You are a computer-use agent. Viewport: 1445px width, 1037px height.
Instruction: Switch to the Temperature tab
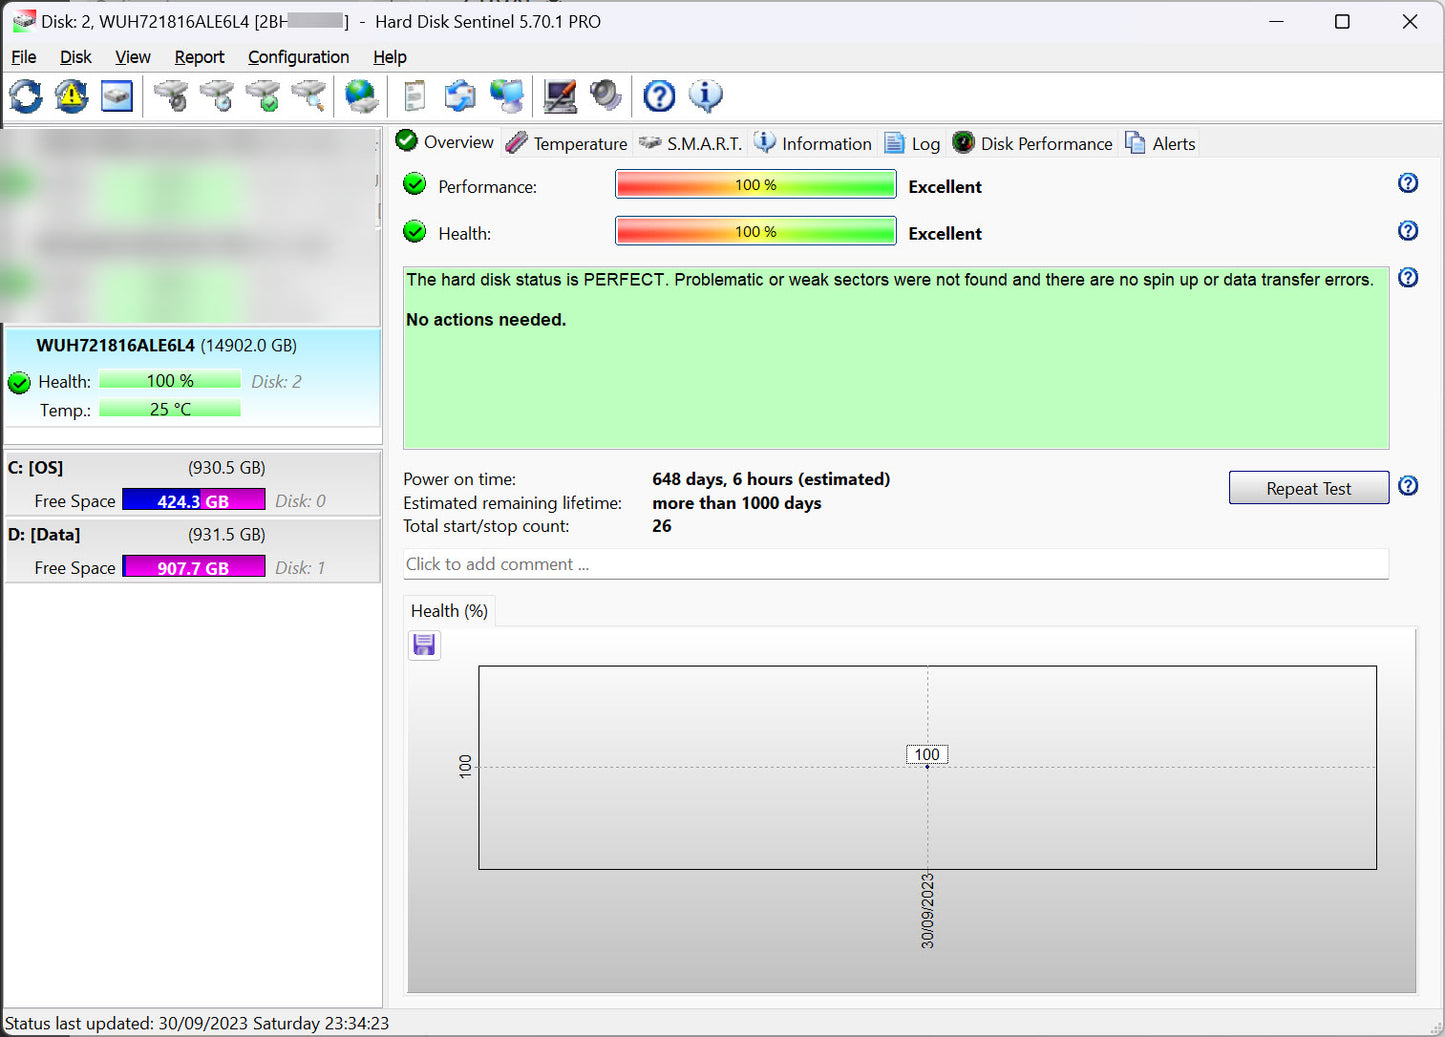click(x=567, y=144)
